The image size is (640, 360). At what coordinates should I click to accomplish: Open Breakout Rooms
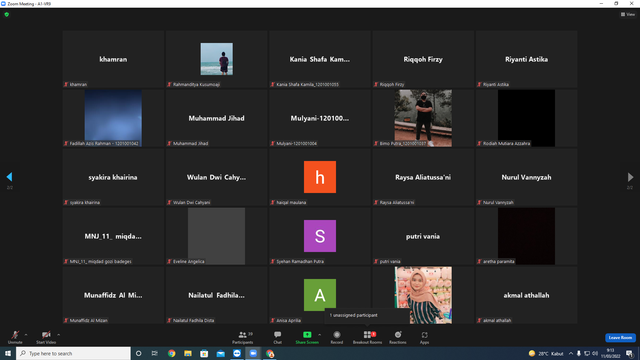click(x=367, y=337)
